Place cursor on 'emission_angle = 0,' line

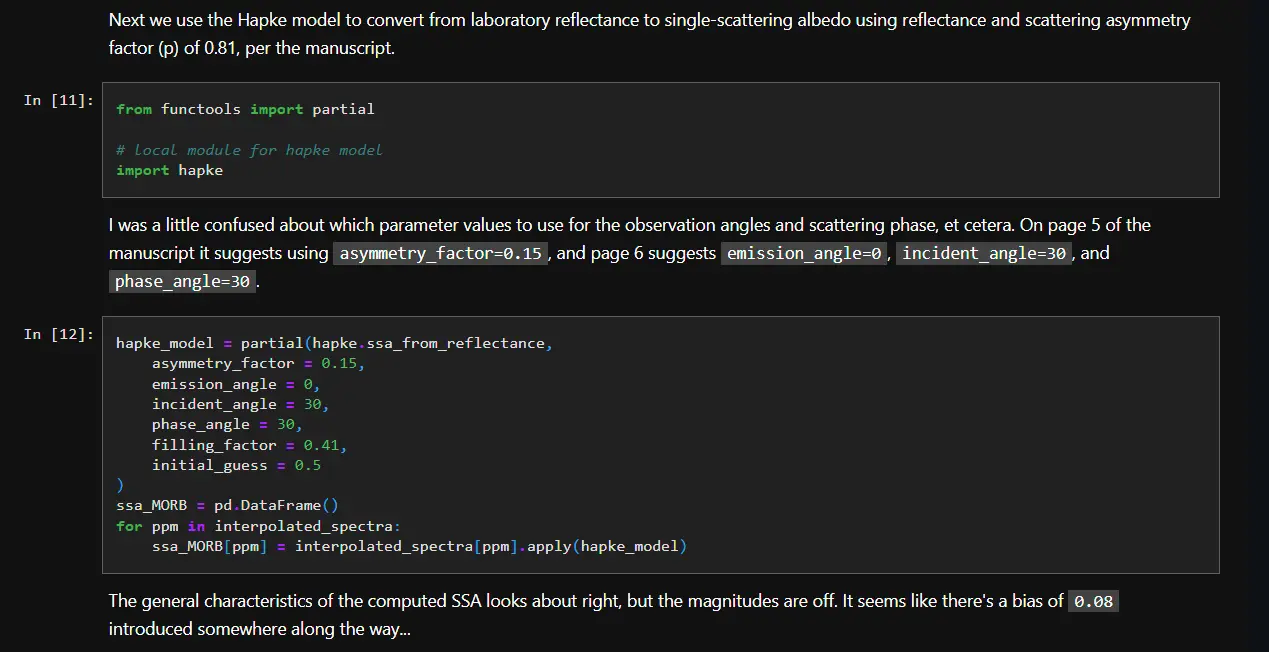pos(235,384)
